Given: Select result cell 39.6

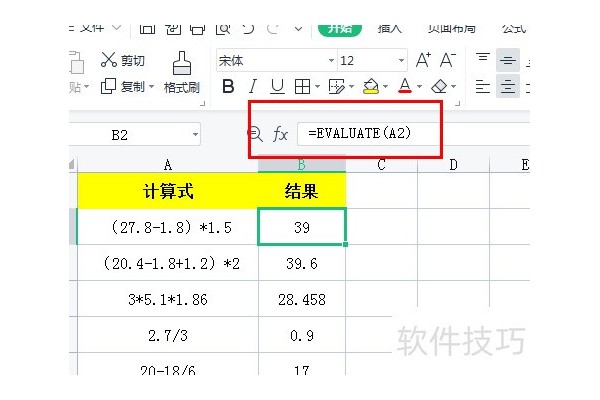Looking at the screenshot, I should click(x=302, y=263).
